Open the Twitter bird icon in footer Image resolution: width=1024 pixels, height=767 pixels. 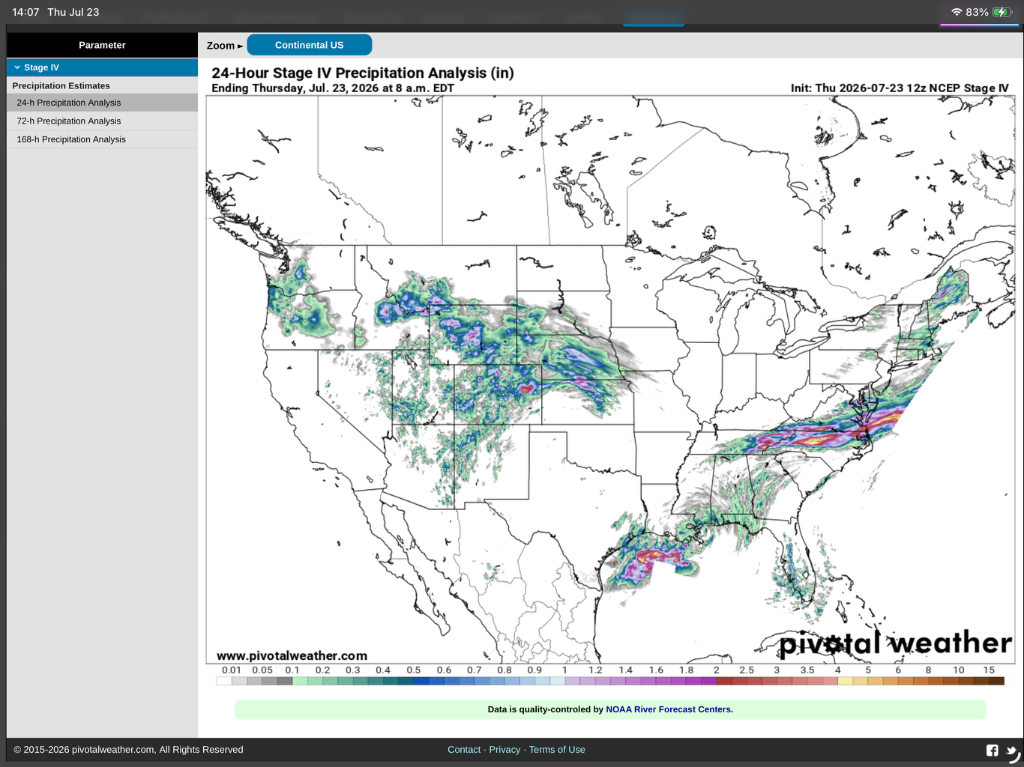(x=1013, y=751)
